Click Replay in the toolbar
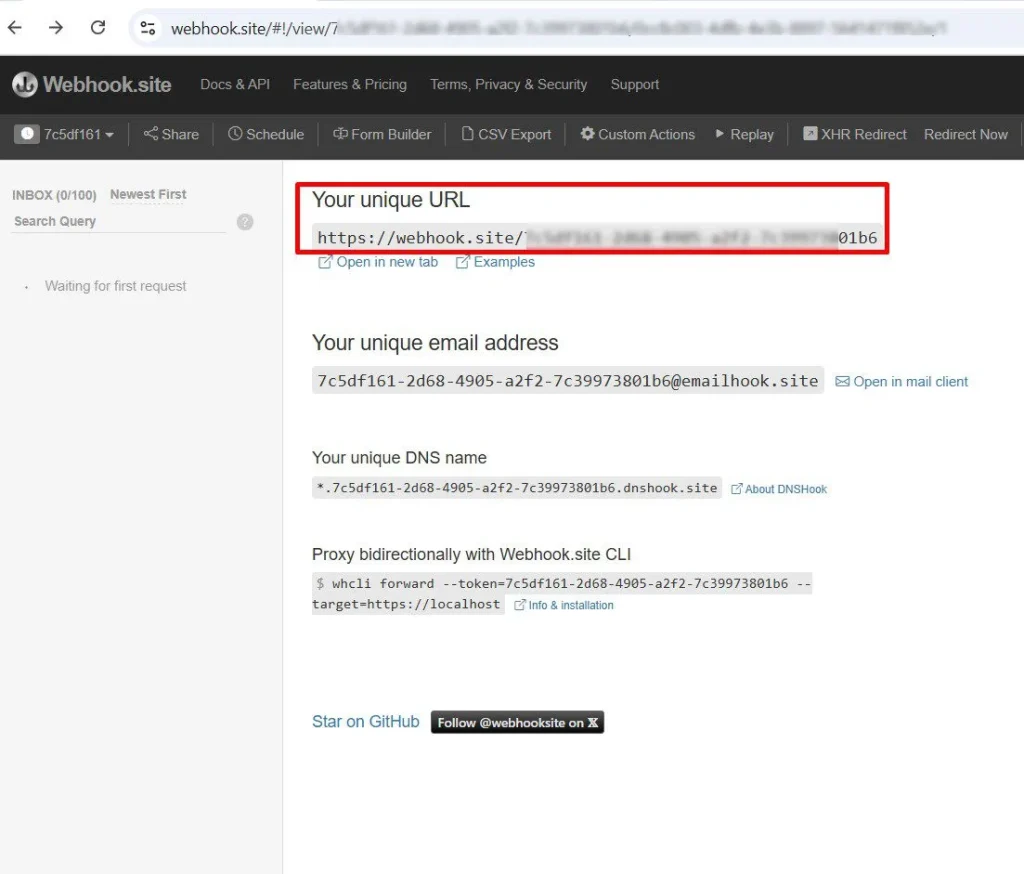The height and width of the screenshot is (874, 1024). (x=744, y=135)
